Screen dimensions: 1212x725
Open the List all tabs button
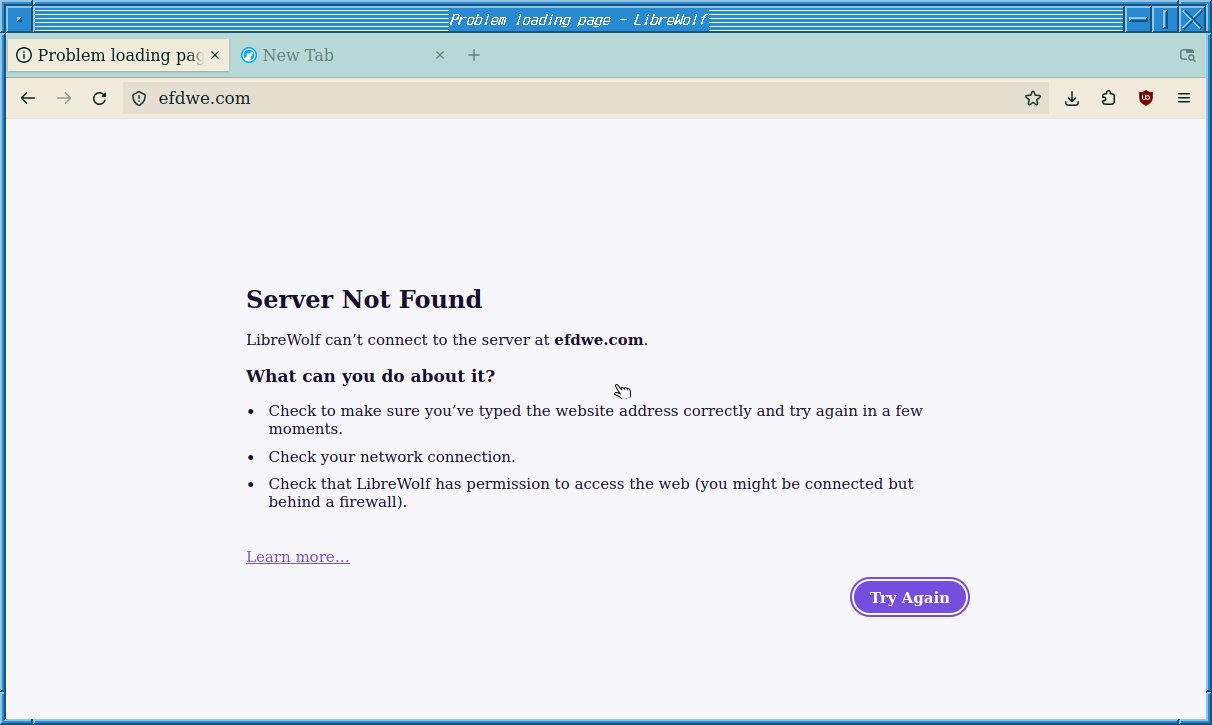1188,55
